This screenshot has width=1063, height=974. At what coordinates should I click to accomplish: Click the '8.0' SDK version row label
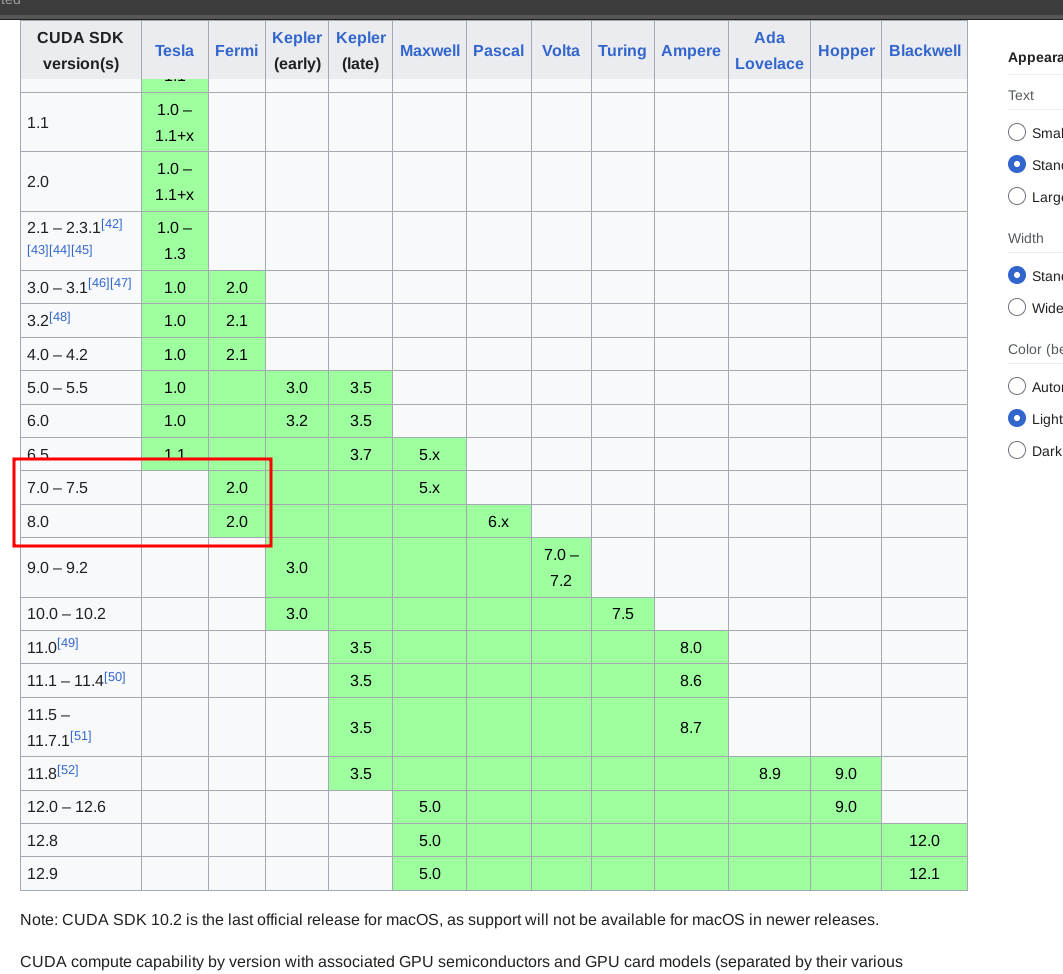tap(38, 521)
